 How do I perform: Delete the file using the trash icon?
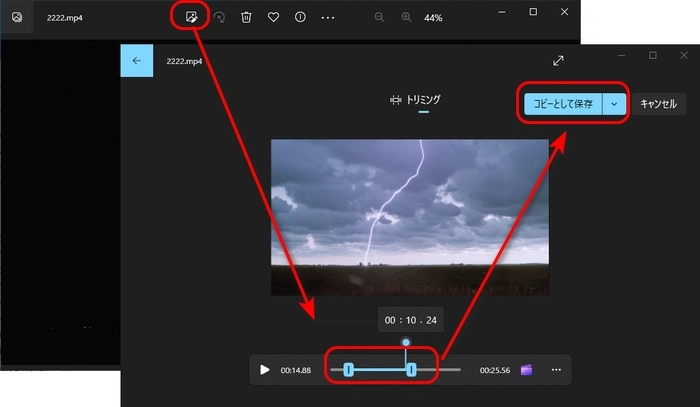click(x=246, y=18)
